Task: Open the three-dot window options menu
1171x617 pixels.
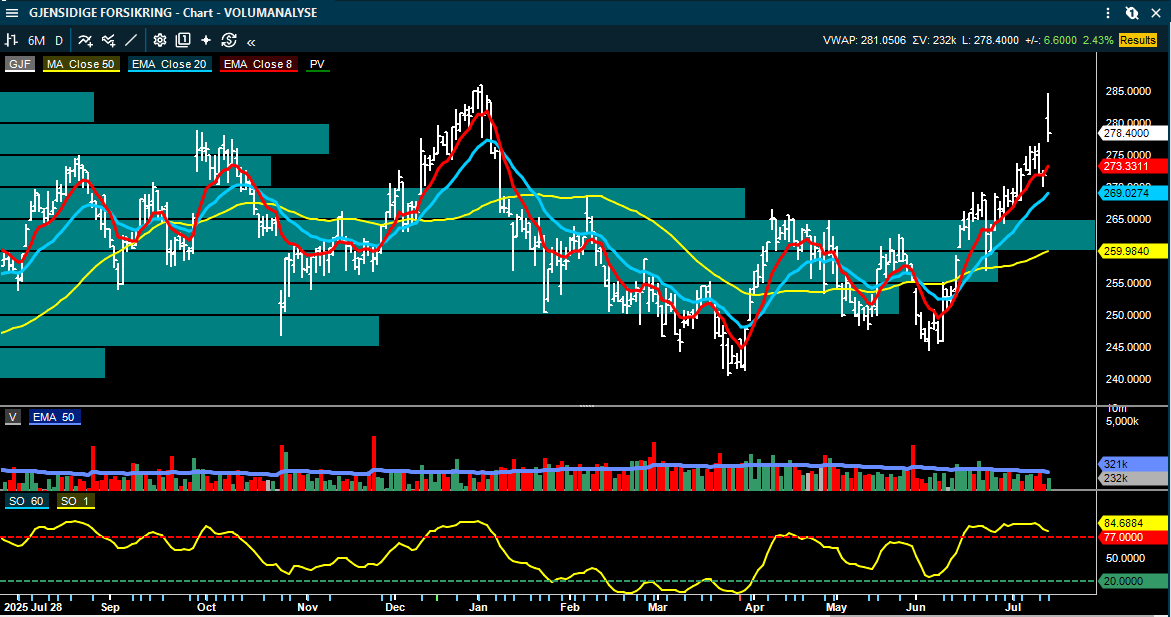Action: [1108, 13]
